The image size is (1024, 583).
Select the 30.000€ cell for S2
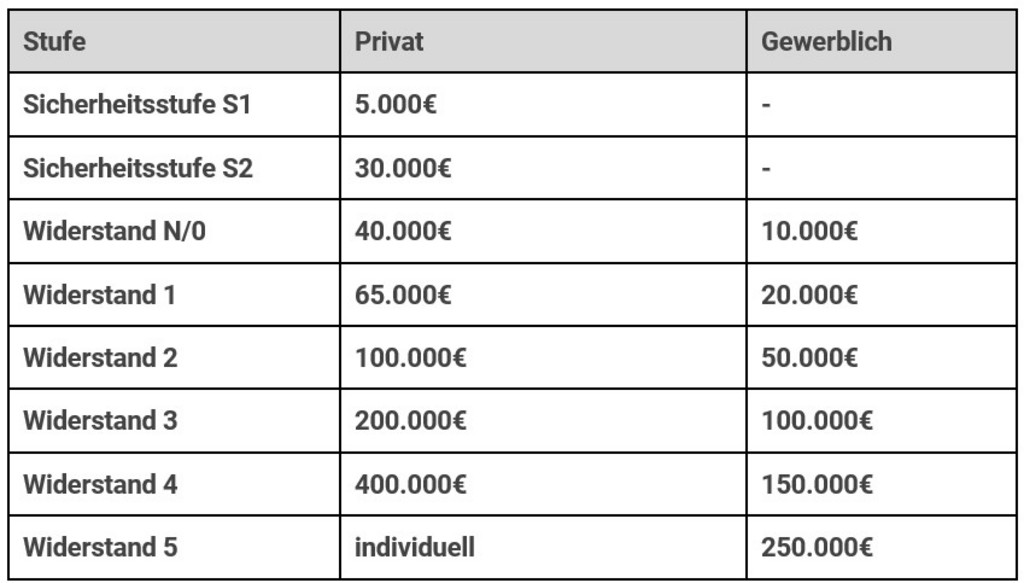tap(403, 168)
